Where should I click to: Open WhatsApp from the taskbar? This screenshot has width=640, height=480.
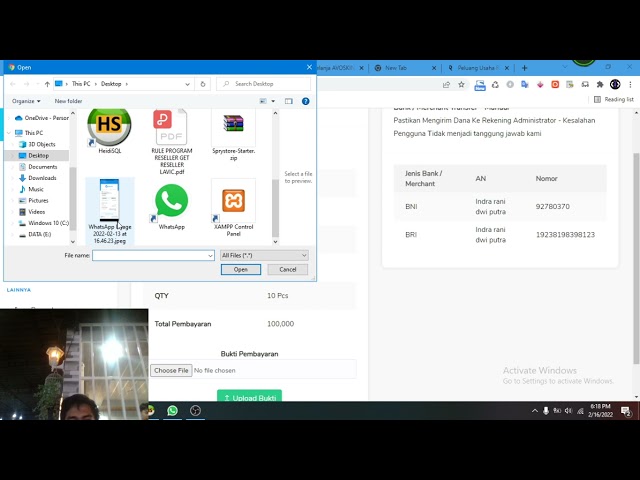click(x=172, y=410)
